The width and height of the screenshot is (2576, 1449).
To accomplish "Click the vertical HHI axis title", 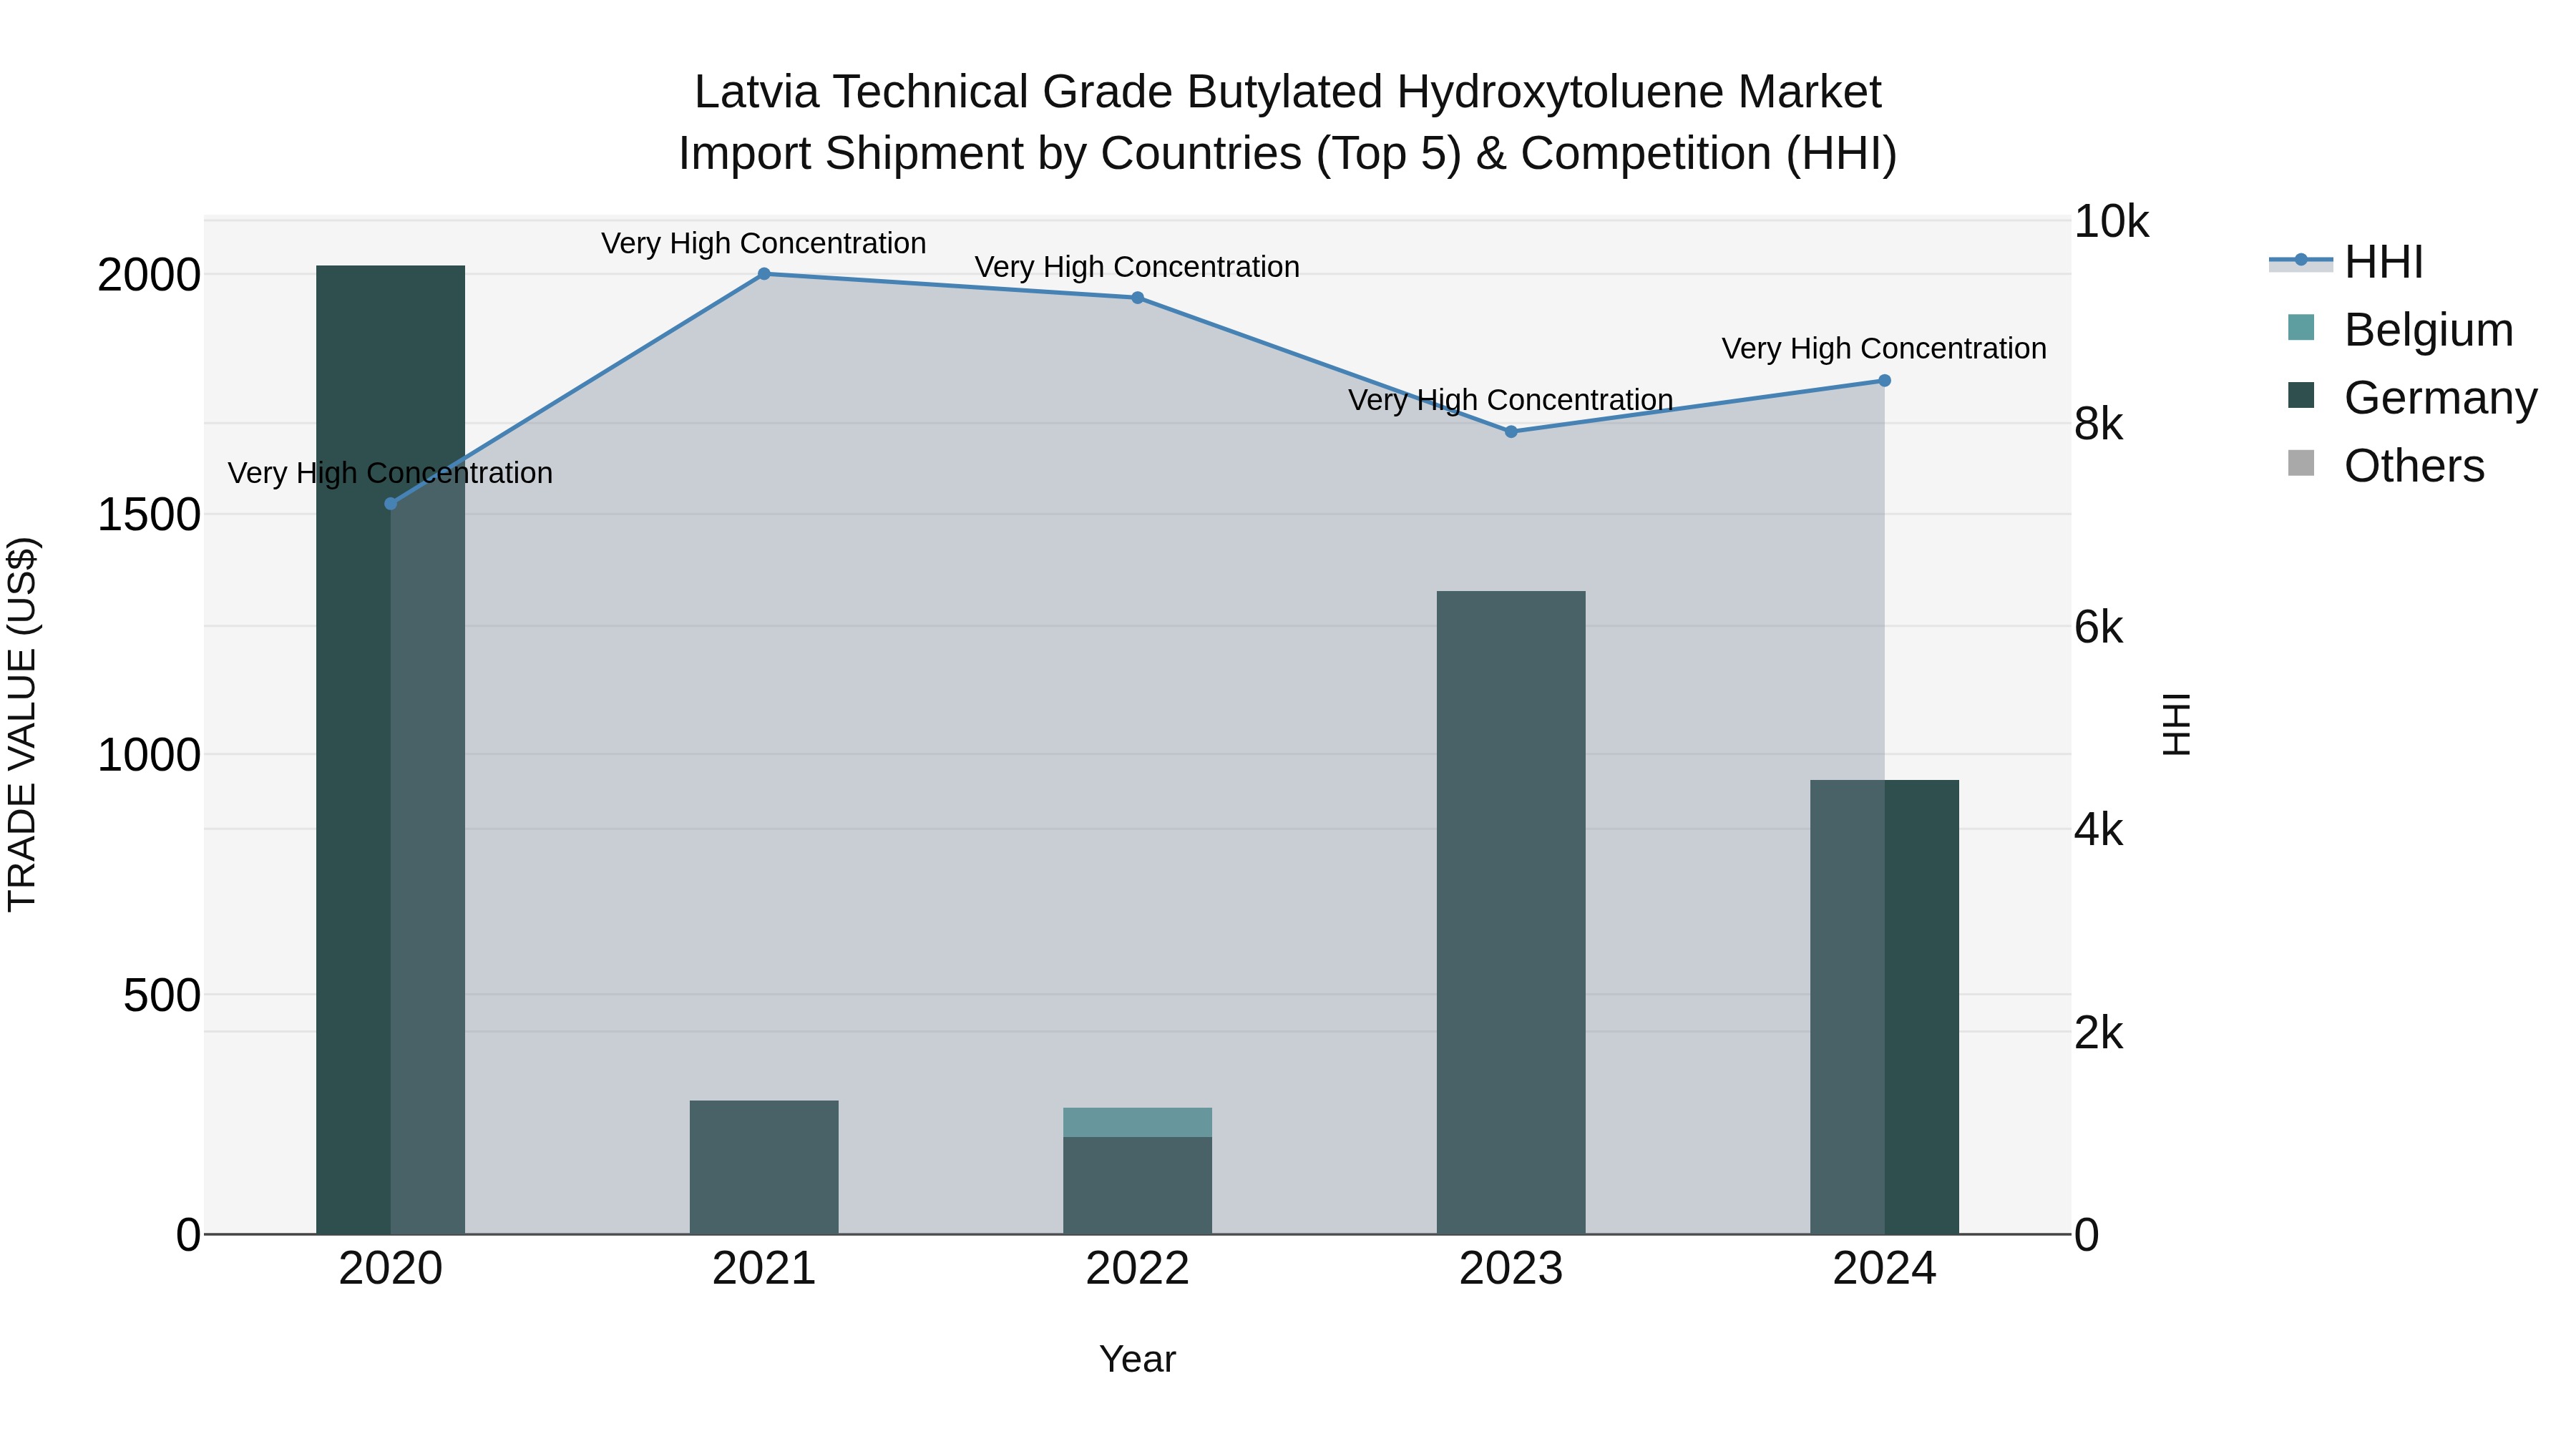I will pos(2176,724).
